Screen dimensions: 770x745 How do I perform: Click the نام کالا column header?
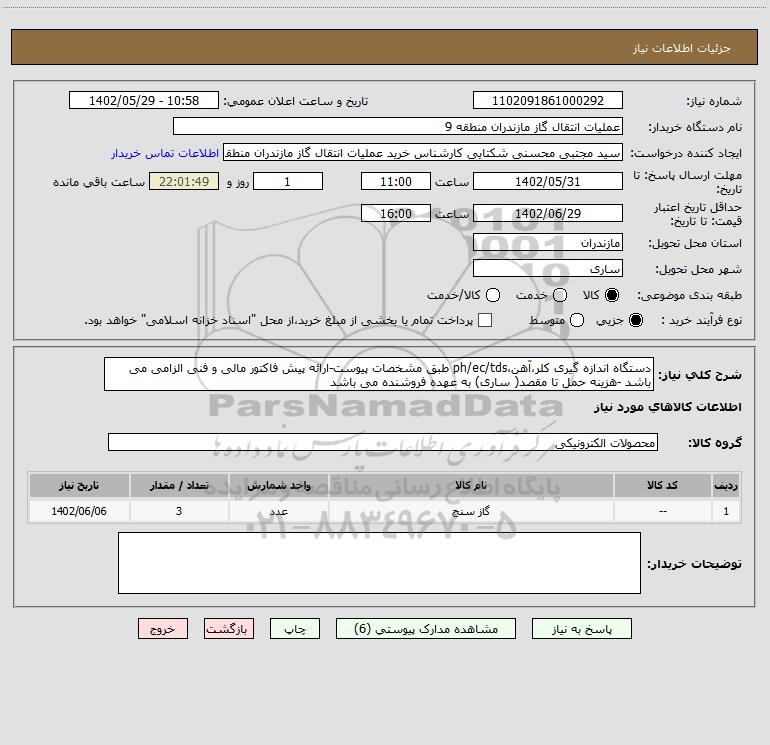pyautogui.click(x=471, y=485)
